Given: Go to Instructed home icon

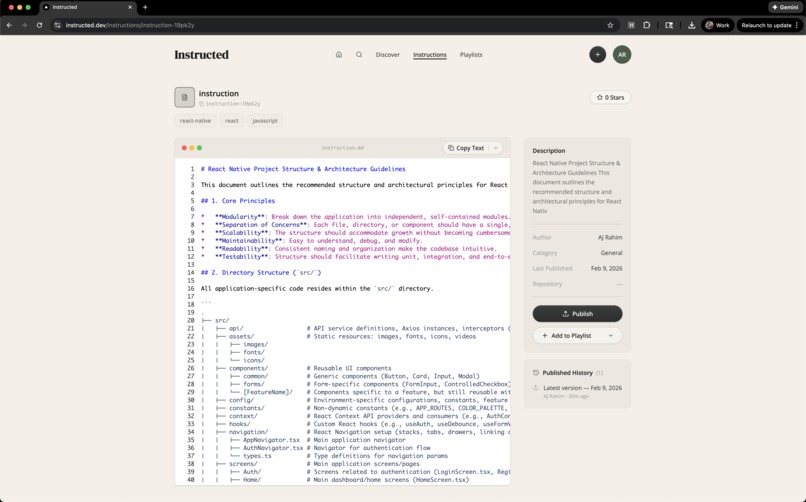Looking at the screenshot, I should [x=339, y=54].
